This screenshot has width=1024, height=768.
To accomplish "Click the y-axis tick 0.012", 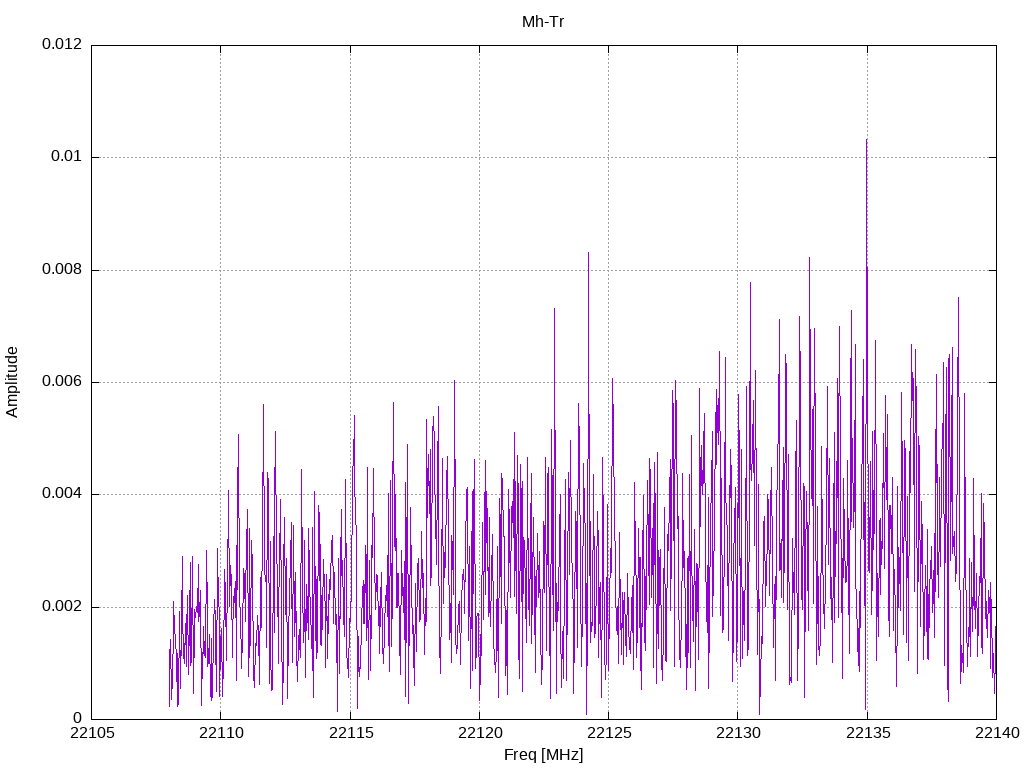I will [62, 44].
